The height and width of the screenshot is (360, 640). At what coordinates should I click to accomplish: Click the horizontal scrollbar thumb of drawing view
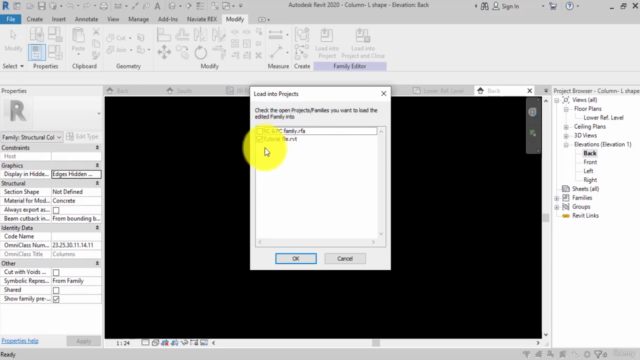[376, 343]
